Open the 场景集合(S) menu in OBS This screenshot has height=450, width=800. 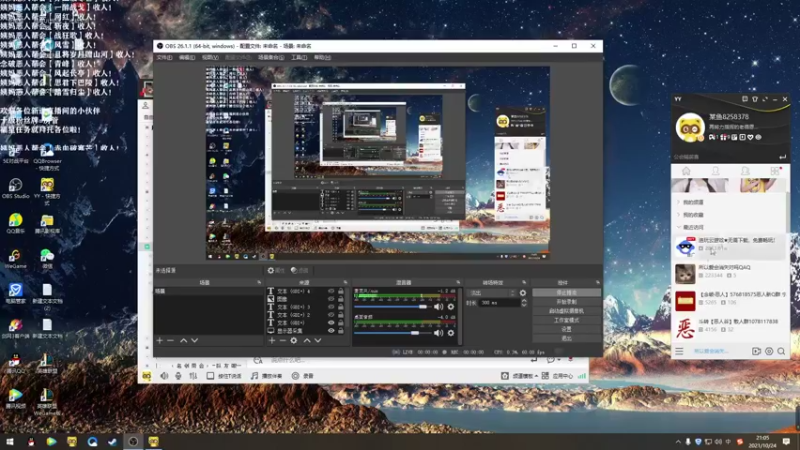tap(271, 58)
